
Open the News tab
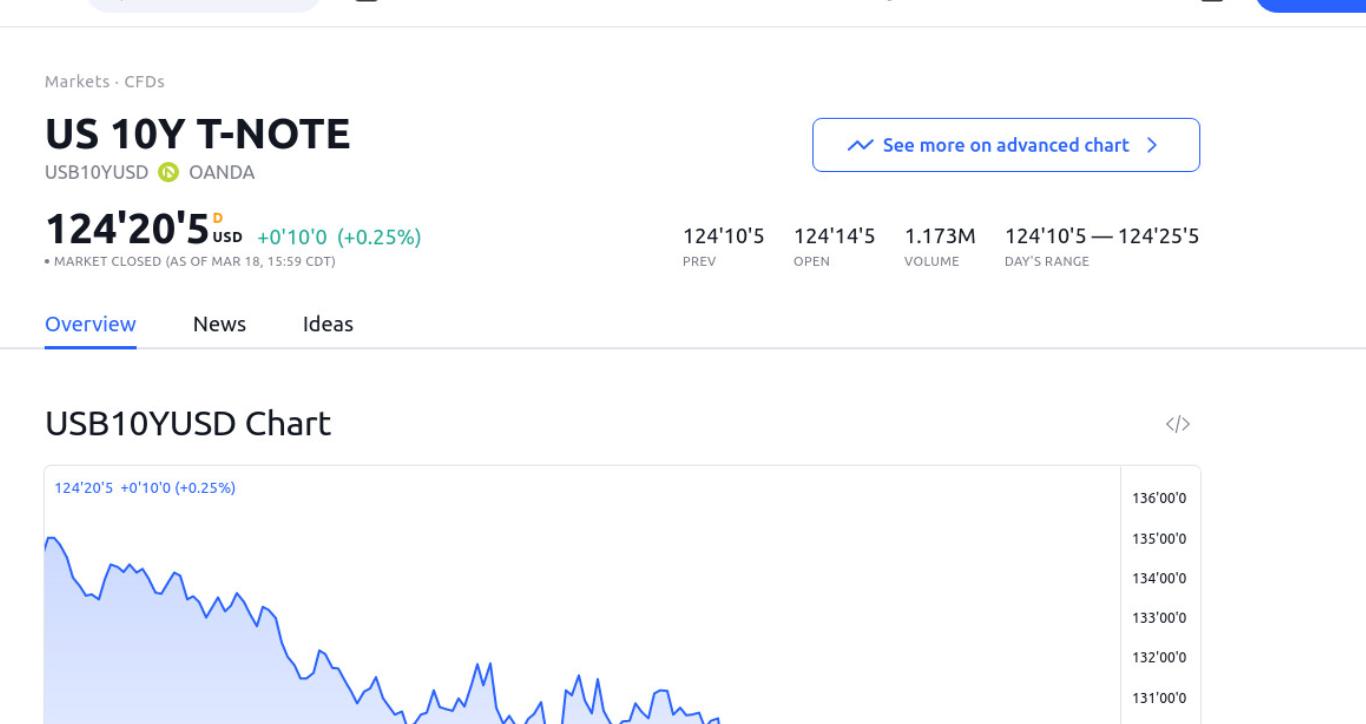coord(219,324)
